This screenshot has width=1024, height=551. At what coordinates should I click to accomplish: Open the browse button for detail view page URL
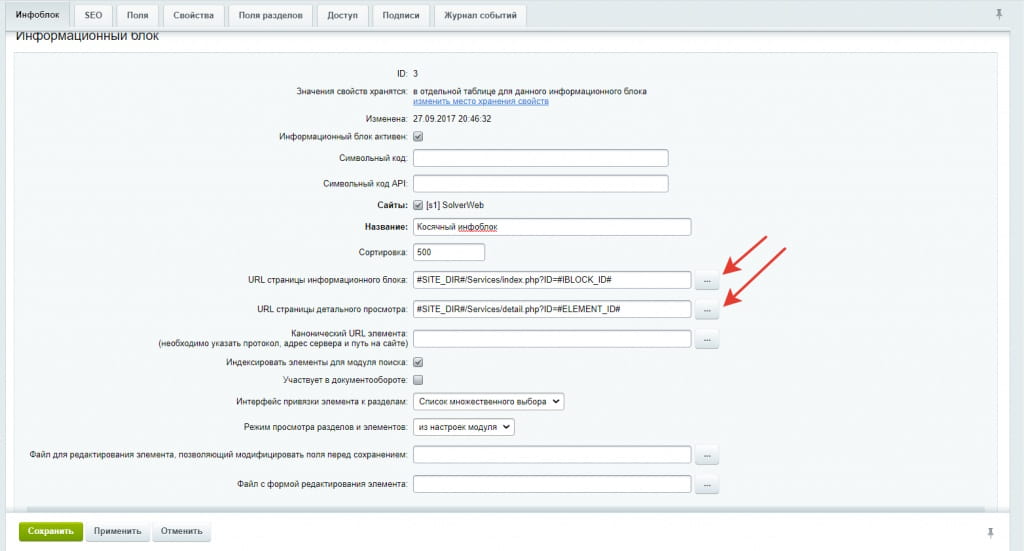point(706,310)
